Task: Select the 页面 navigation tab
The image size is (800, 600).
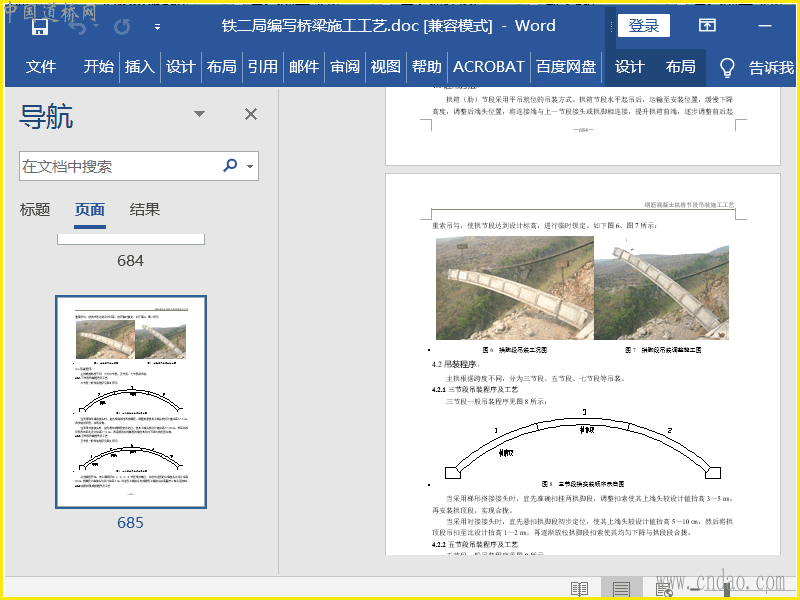Action: (90, 209)
